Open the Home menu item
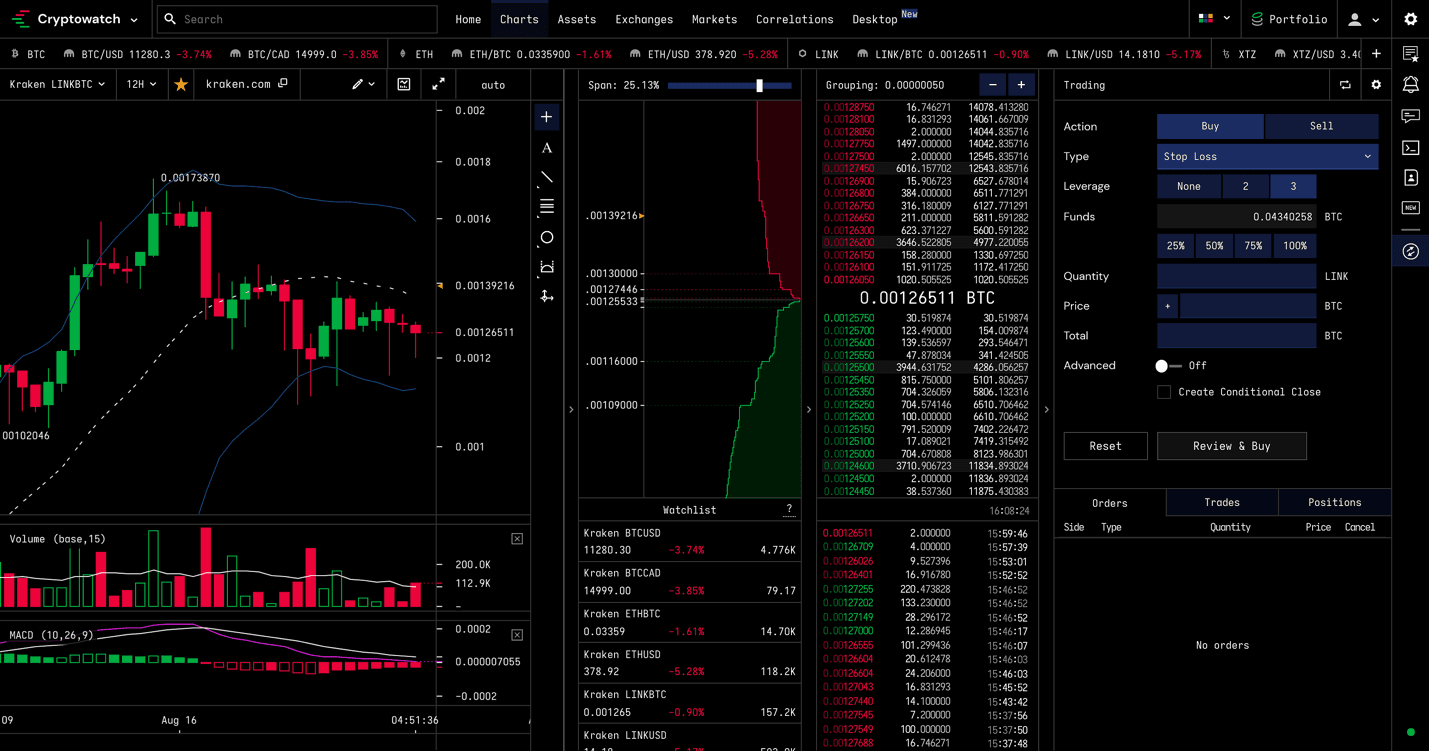 [468, 19]
